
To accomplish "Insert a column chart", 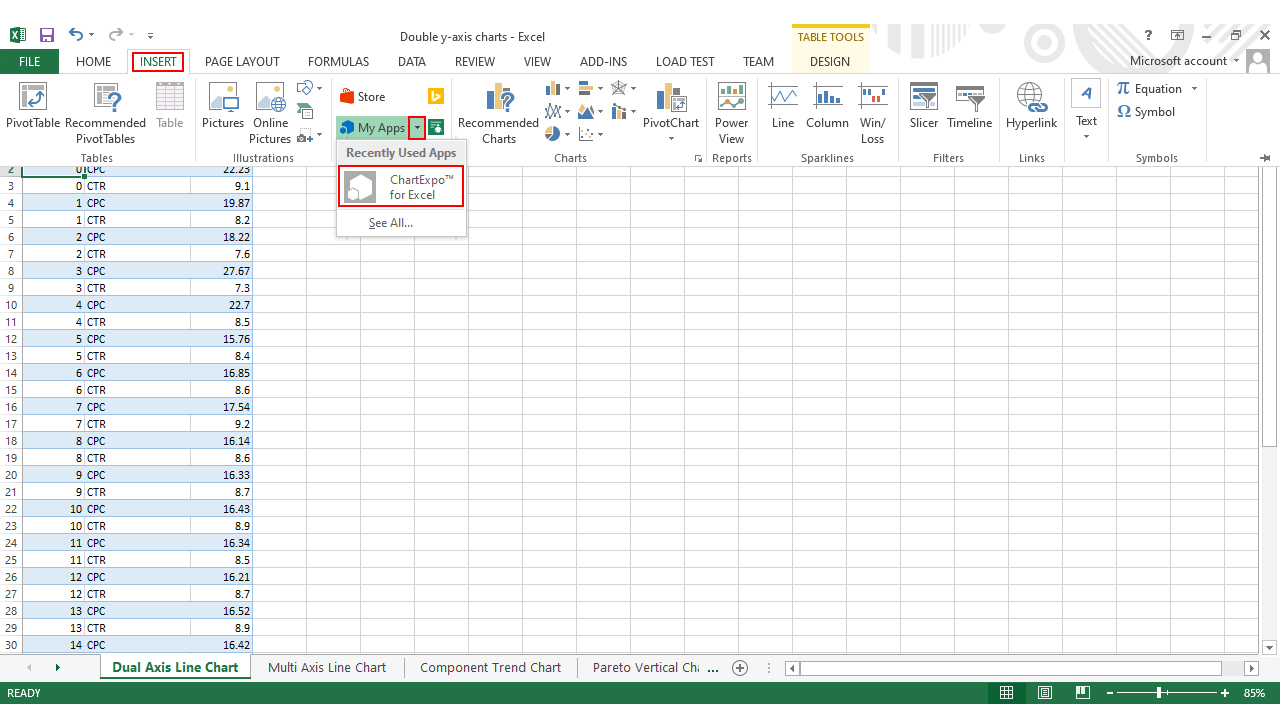I will [554, 88].
